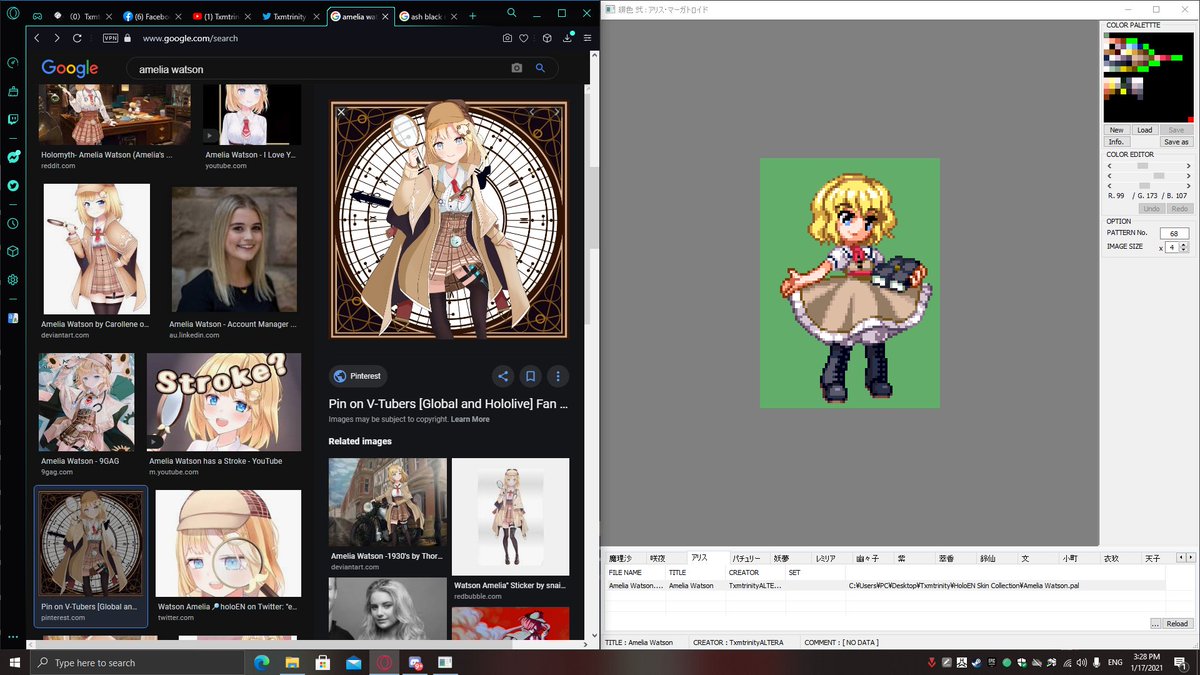1200x675 pixels.
Task: Pick the red swatch at palette corner
Action: [x=1190, y=119]
